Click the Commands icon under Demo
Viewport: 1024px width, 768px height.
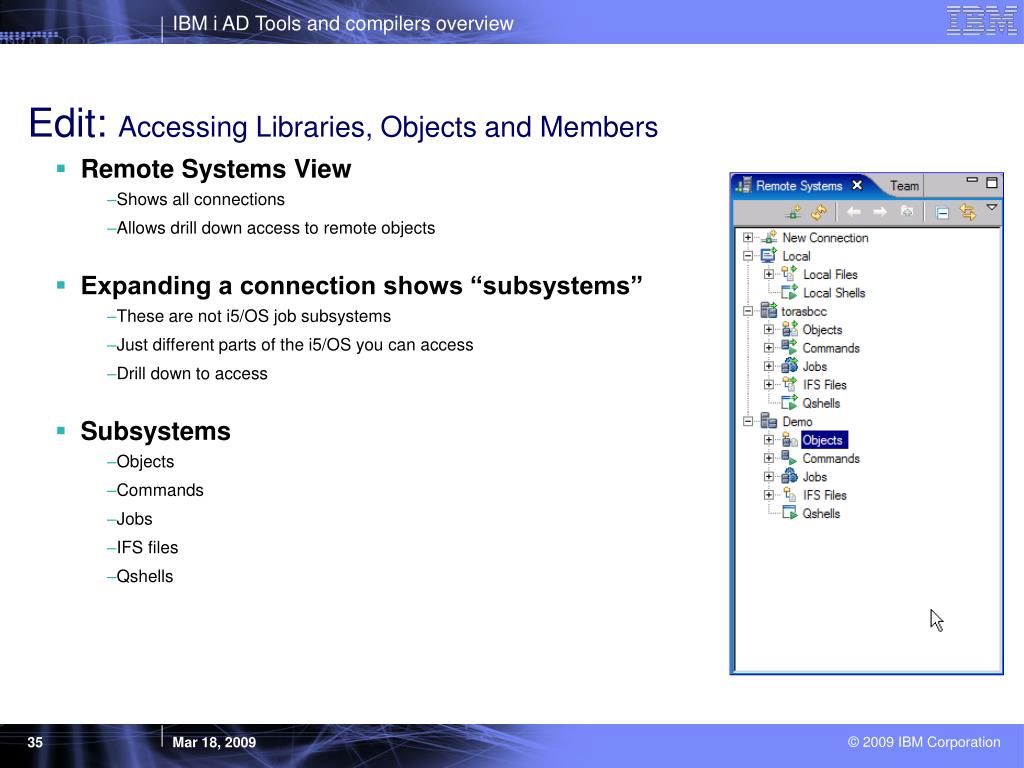[x=790, y=458]
